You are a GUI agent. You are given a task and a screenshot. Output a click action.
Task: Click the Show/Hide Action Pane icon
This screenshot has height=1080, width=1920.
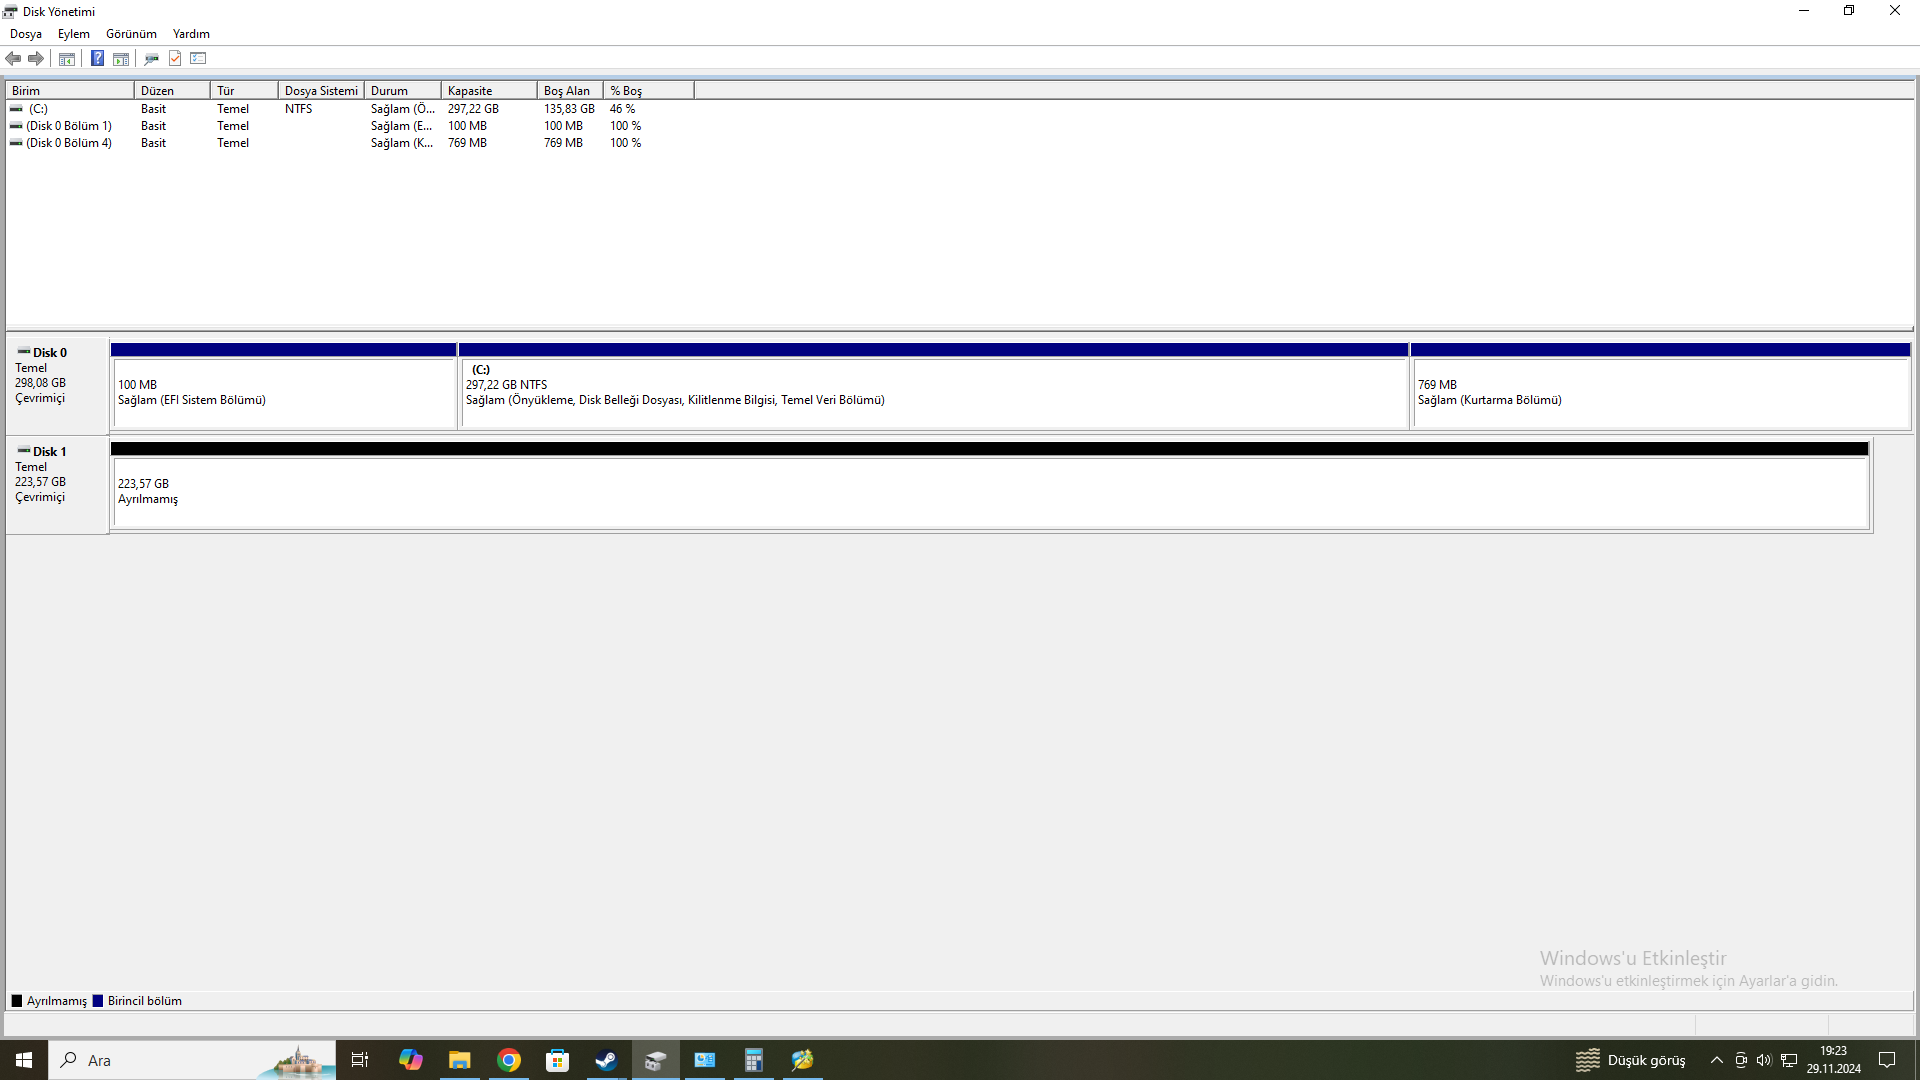tap(121, 59)
